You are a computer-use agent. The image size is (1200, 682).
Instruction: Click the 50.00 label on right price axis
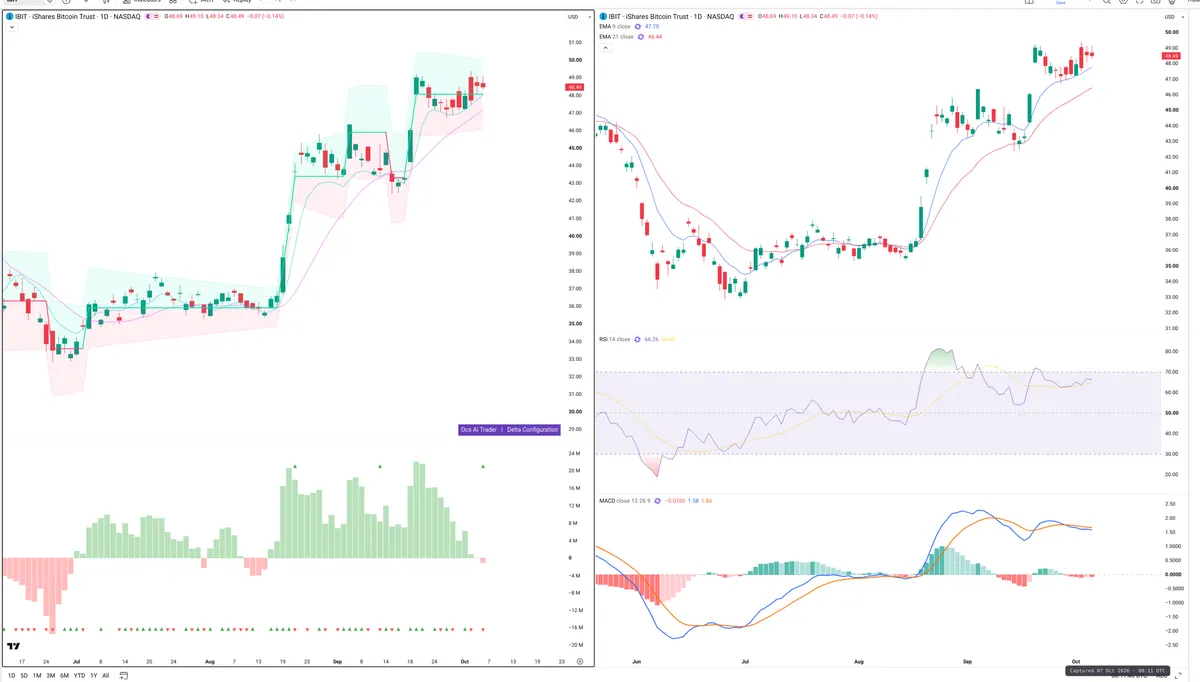click(x=1171, y=32)
